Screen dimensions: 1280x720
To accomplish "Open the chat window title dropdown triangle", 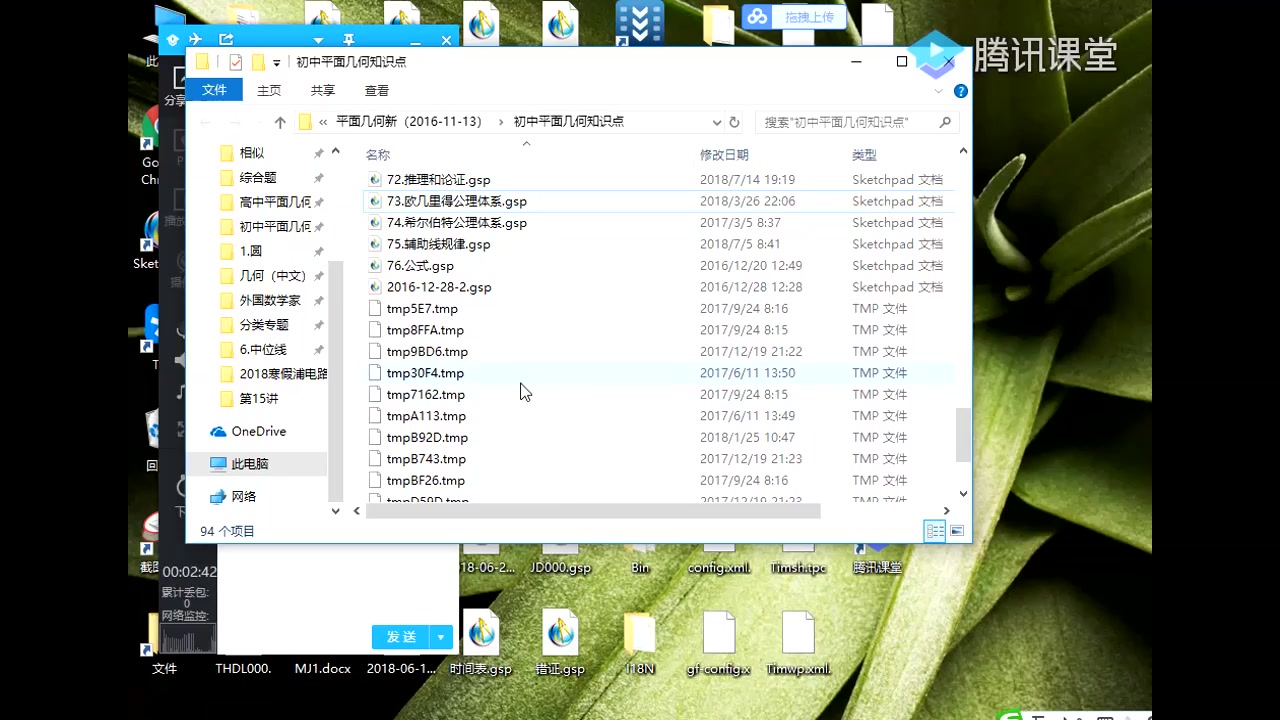I will [x=318, y=41].
